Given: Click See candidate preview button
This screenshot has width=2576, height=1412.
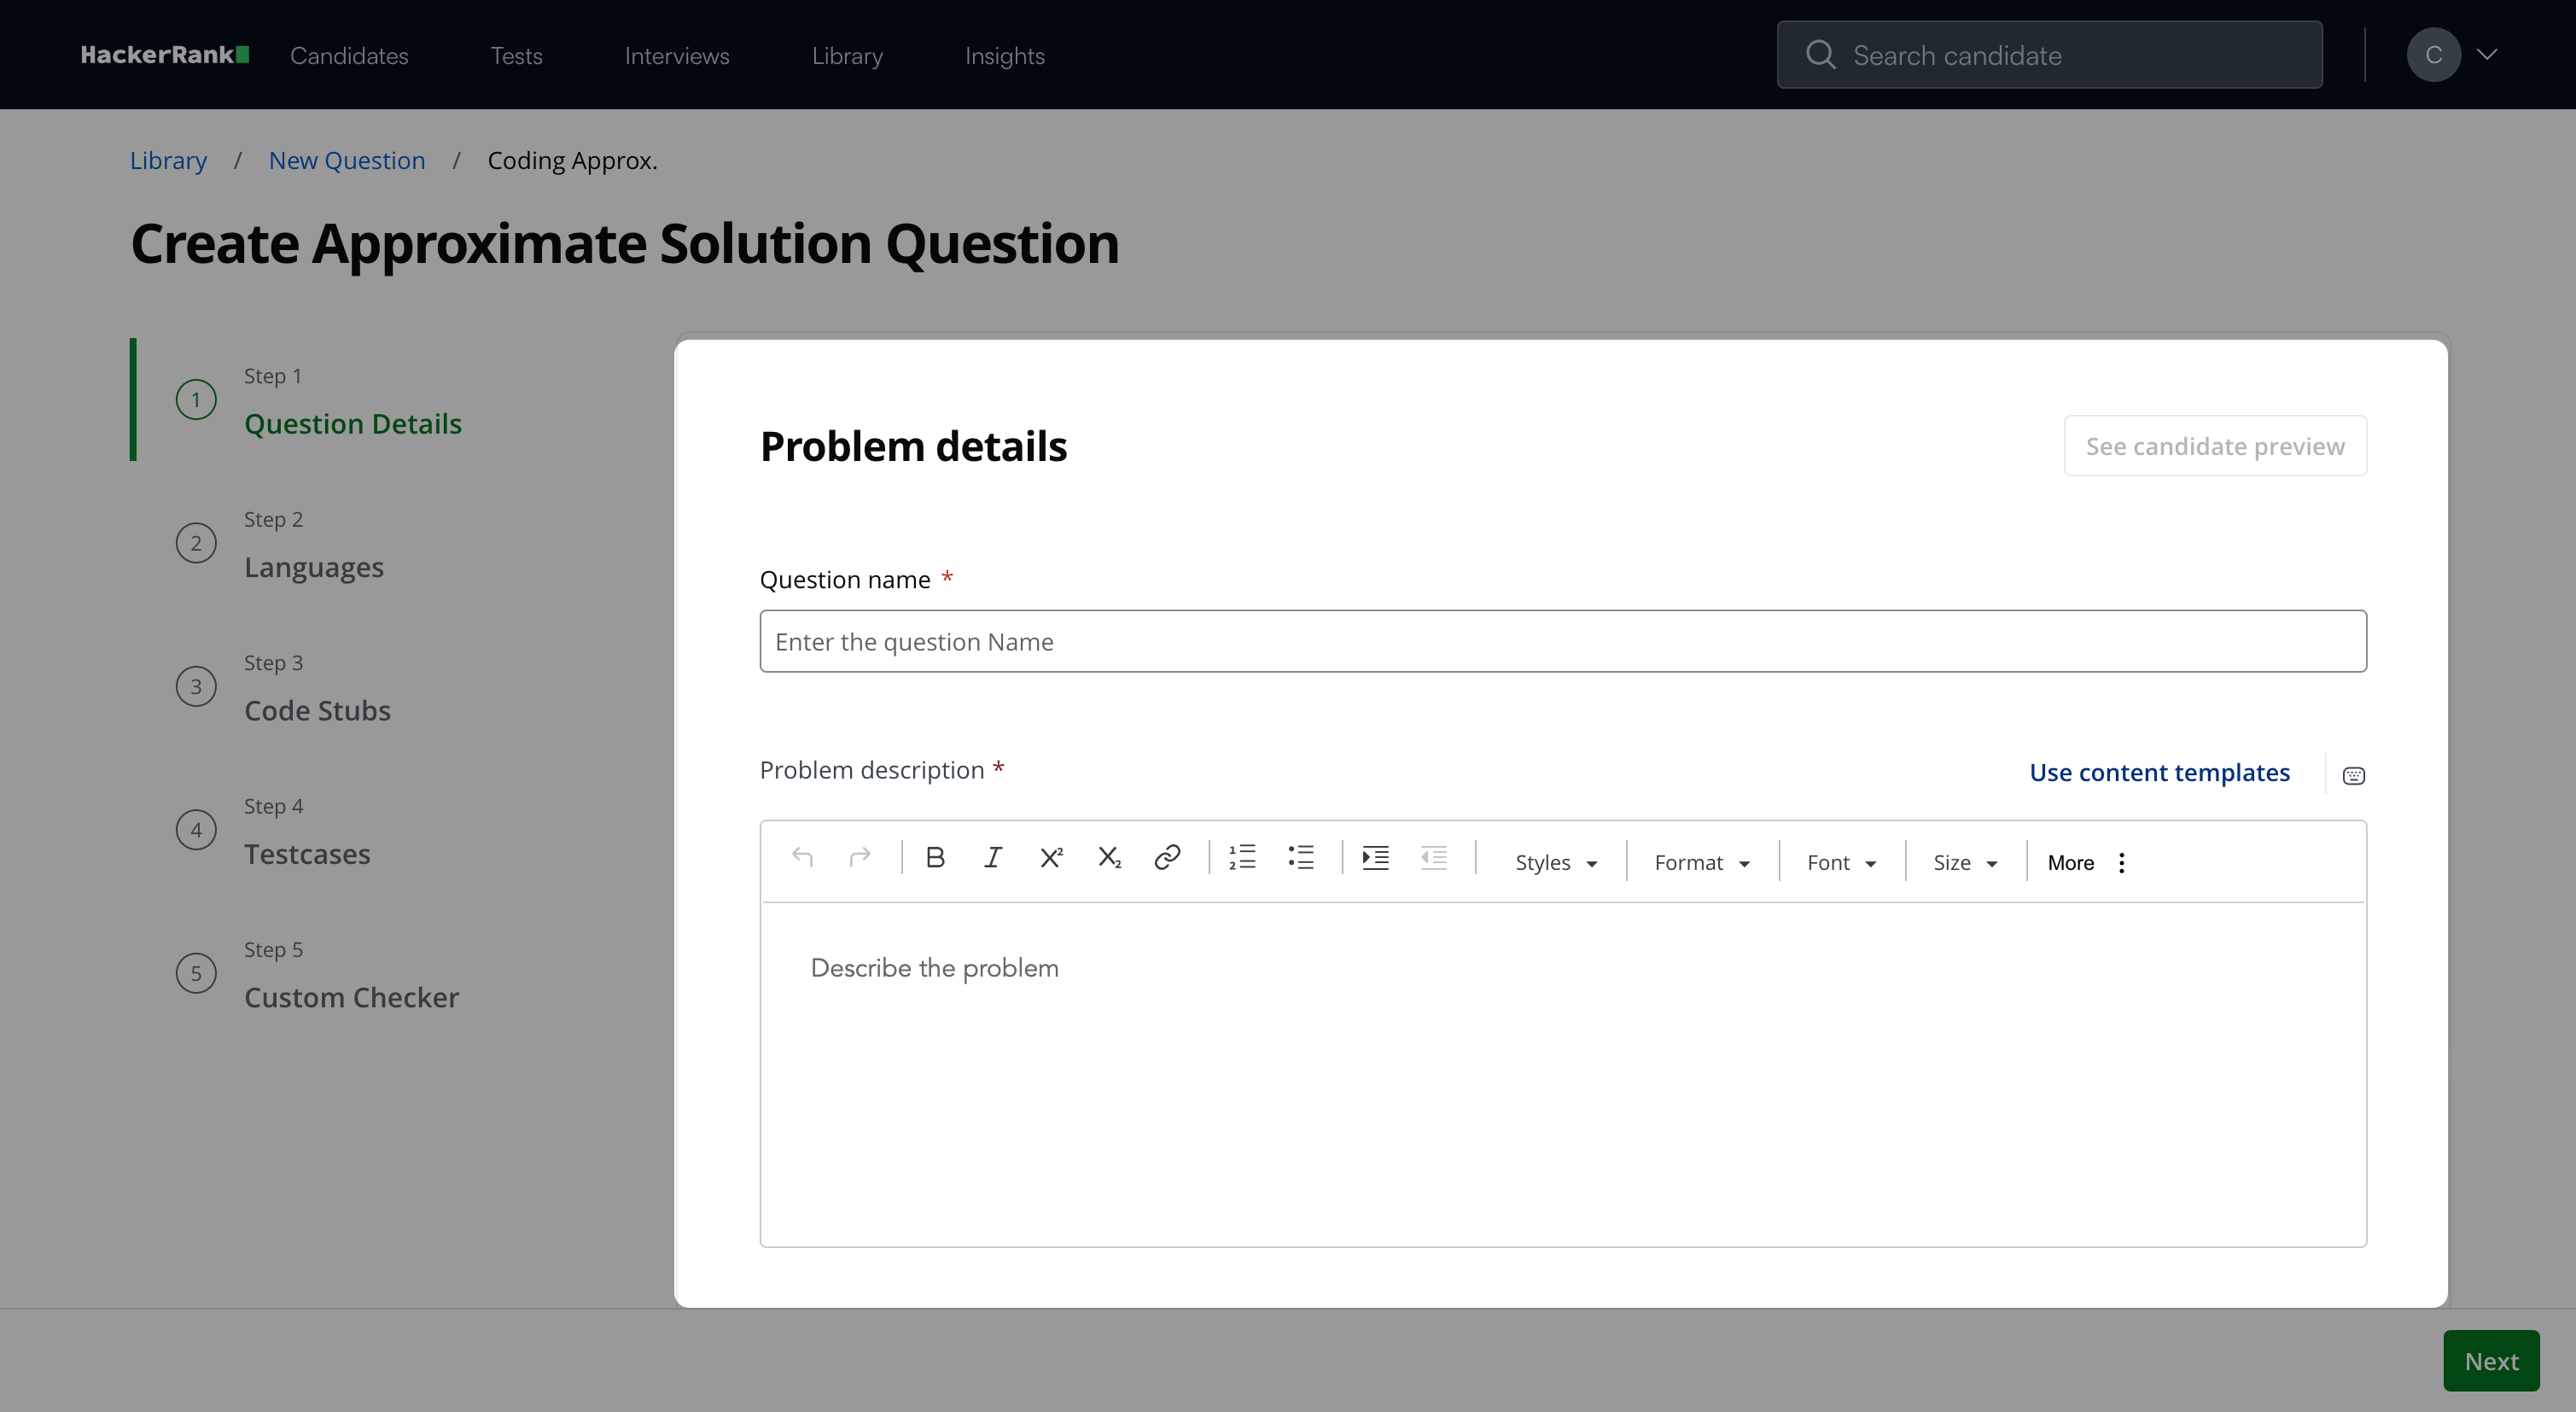Looking at the screenshot, I should tap(2215, 446).
